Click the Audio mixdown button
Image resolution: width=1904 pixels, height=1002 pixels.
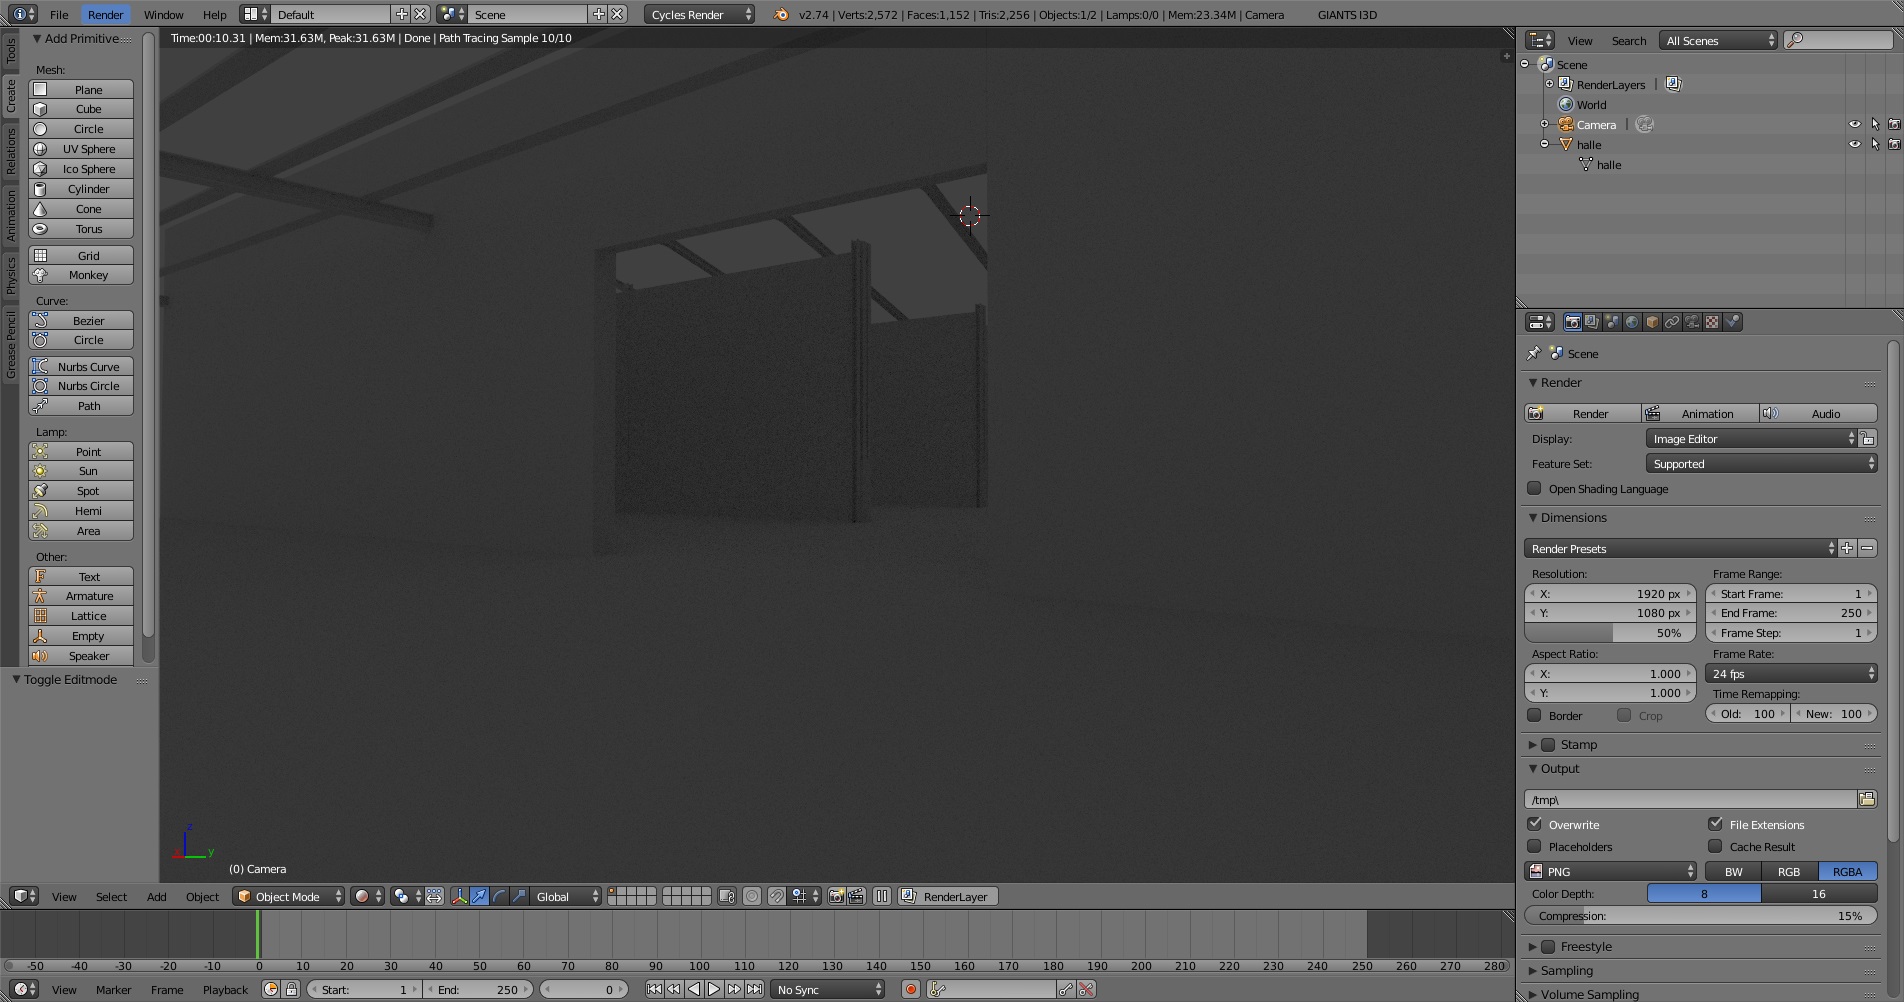point(1818,413)
